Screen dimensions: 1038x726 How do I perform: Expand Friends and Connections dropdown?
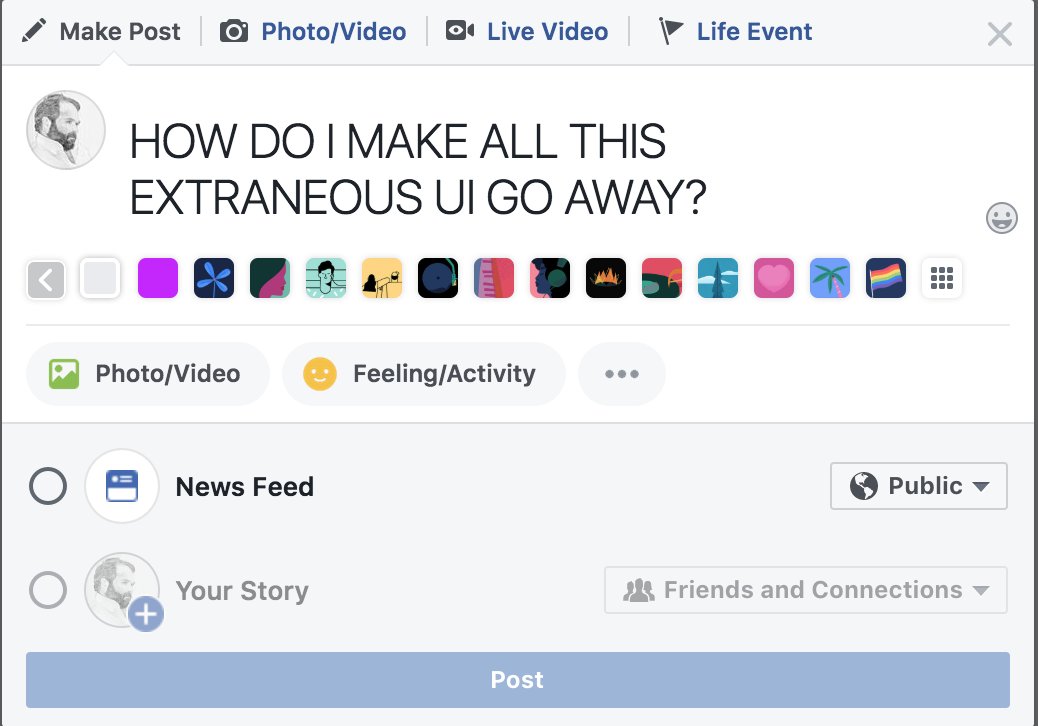(805, 590)
